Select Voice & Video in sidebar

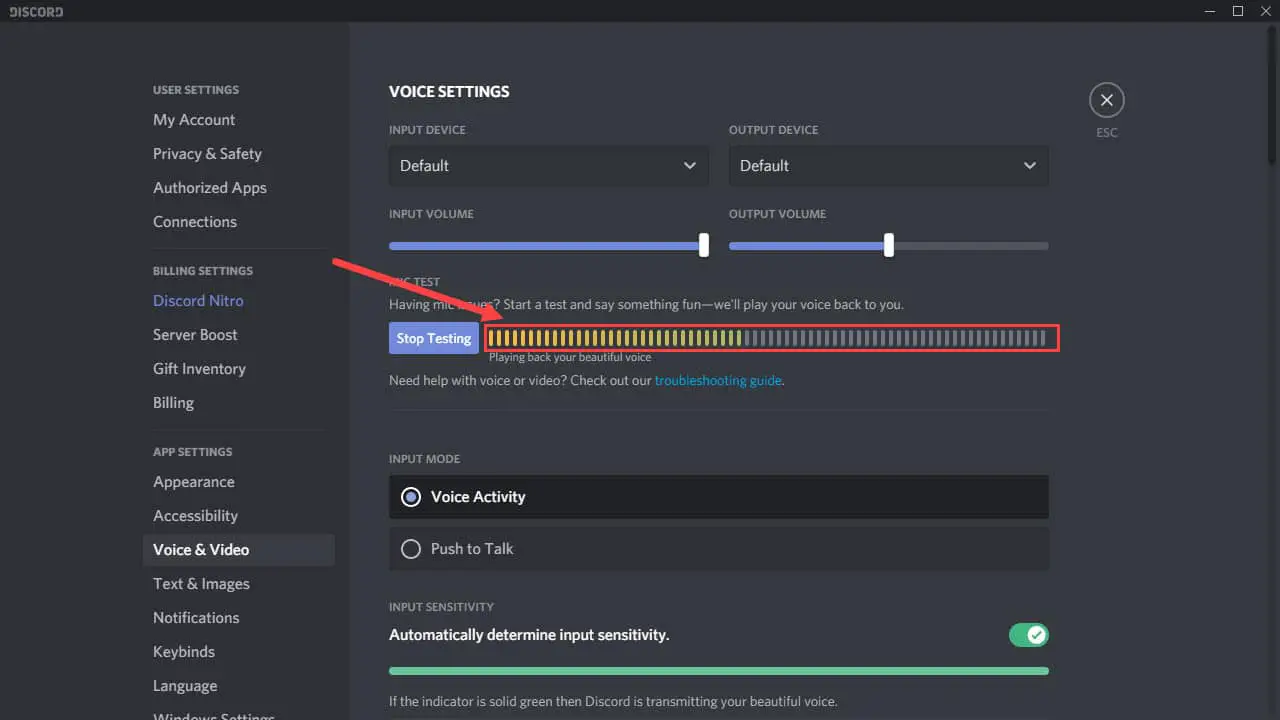click(239, 550)
